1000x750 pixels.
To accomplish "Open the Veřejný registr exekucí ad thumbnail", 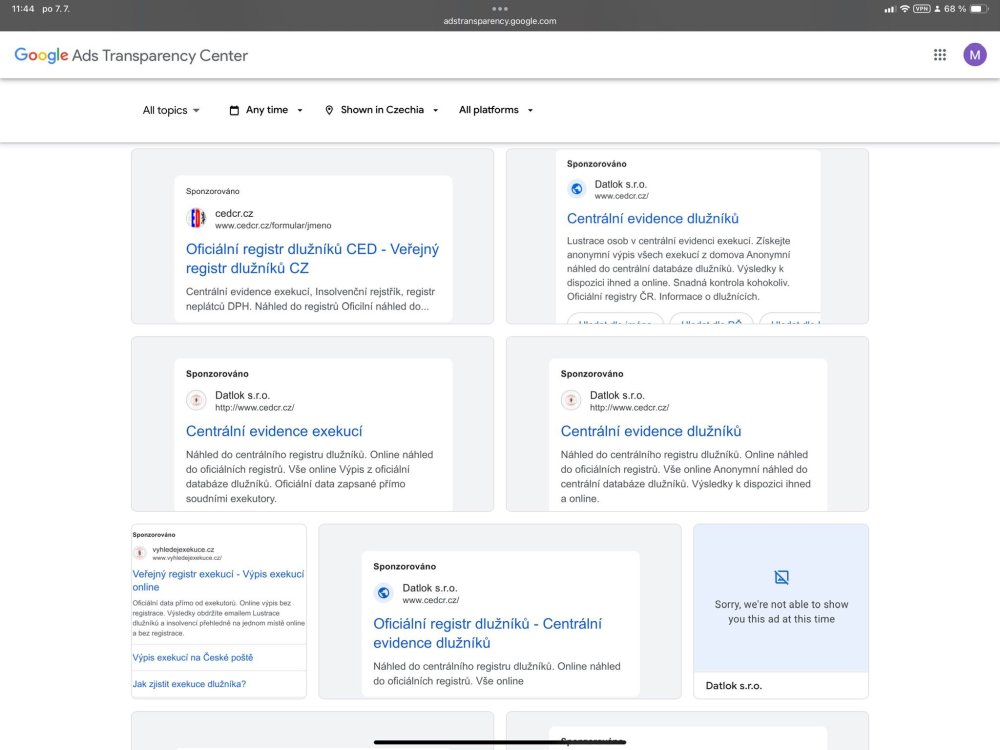I will (218, 581).
